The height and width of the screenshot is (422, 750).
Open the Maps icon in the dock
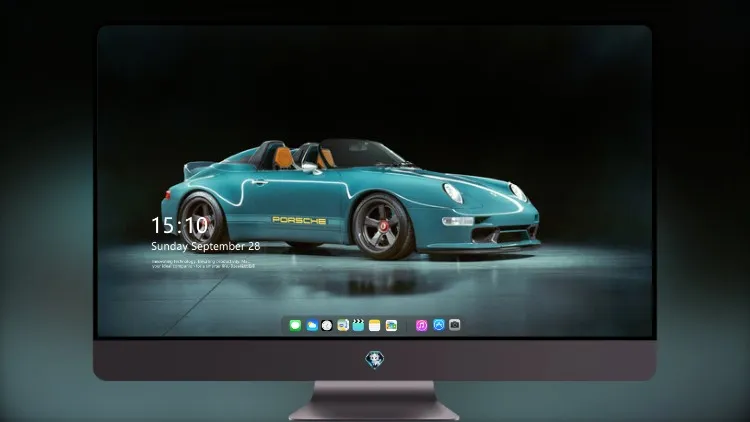pos(343,325)
